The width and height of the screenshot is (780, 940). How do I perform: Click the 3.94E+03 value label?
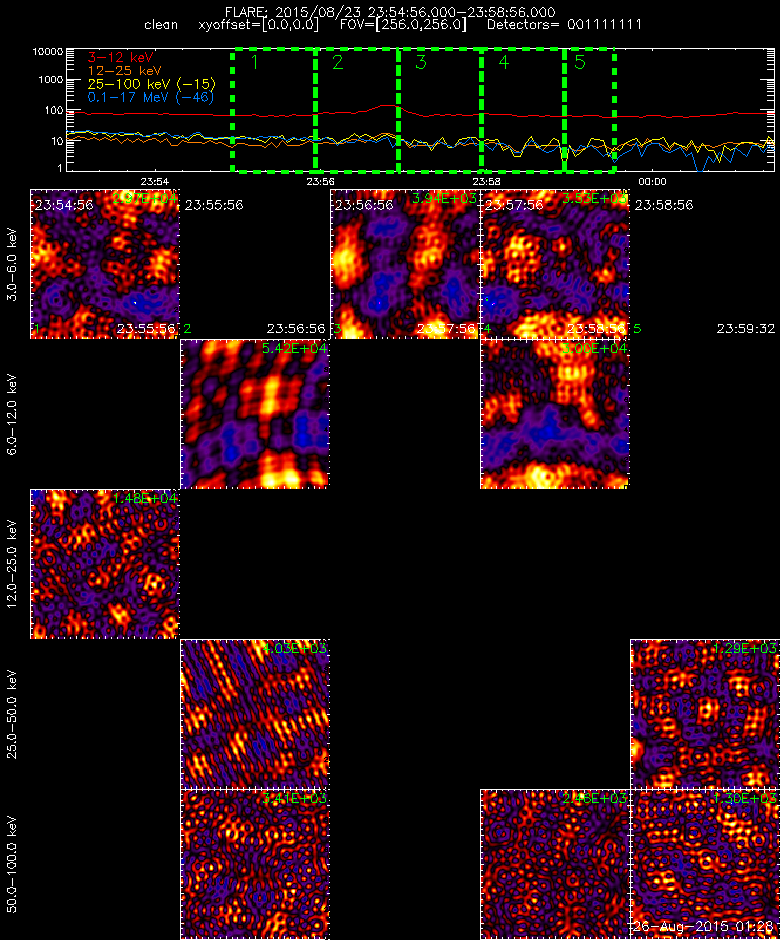(x=444, y=198)
